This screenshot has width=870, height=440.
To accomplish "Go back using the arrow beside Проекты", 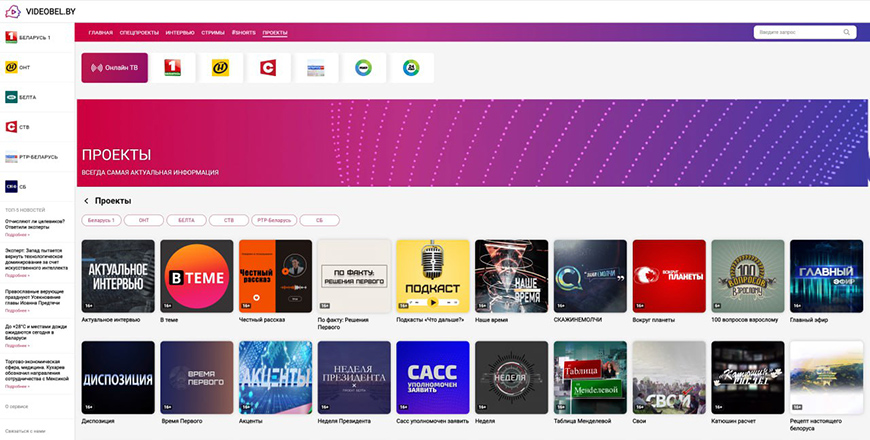I will point(86,201).
